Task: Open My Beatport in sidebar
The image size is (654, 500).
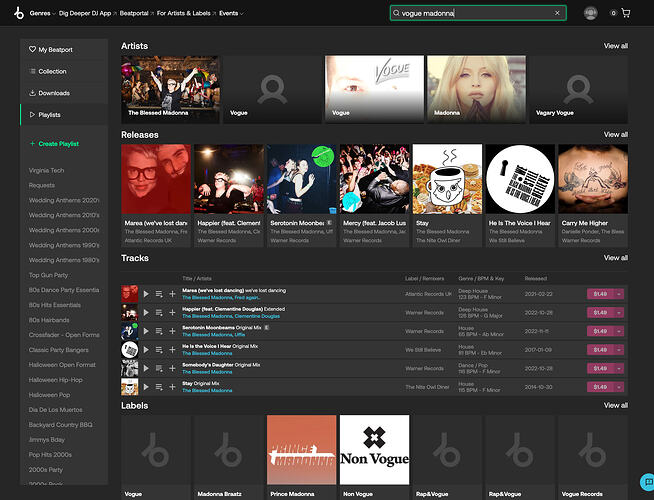Action: 64,50
